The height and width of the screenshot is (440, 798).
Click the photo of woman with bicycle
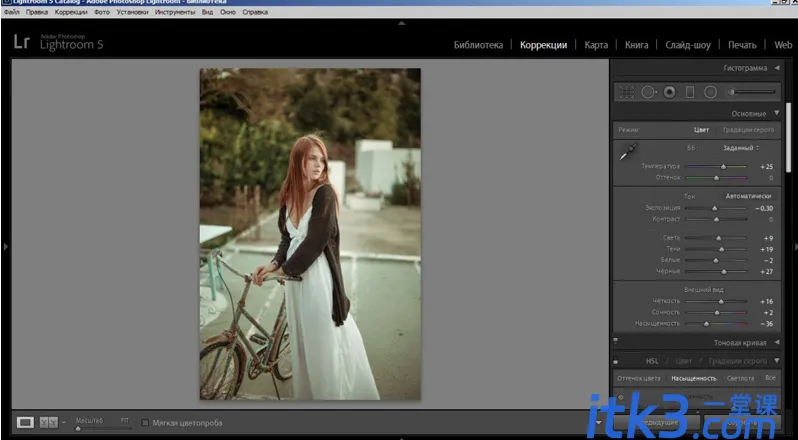tap(310, 234)
